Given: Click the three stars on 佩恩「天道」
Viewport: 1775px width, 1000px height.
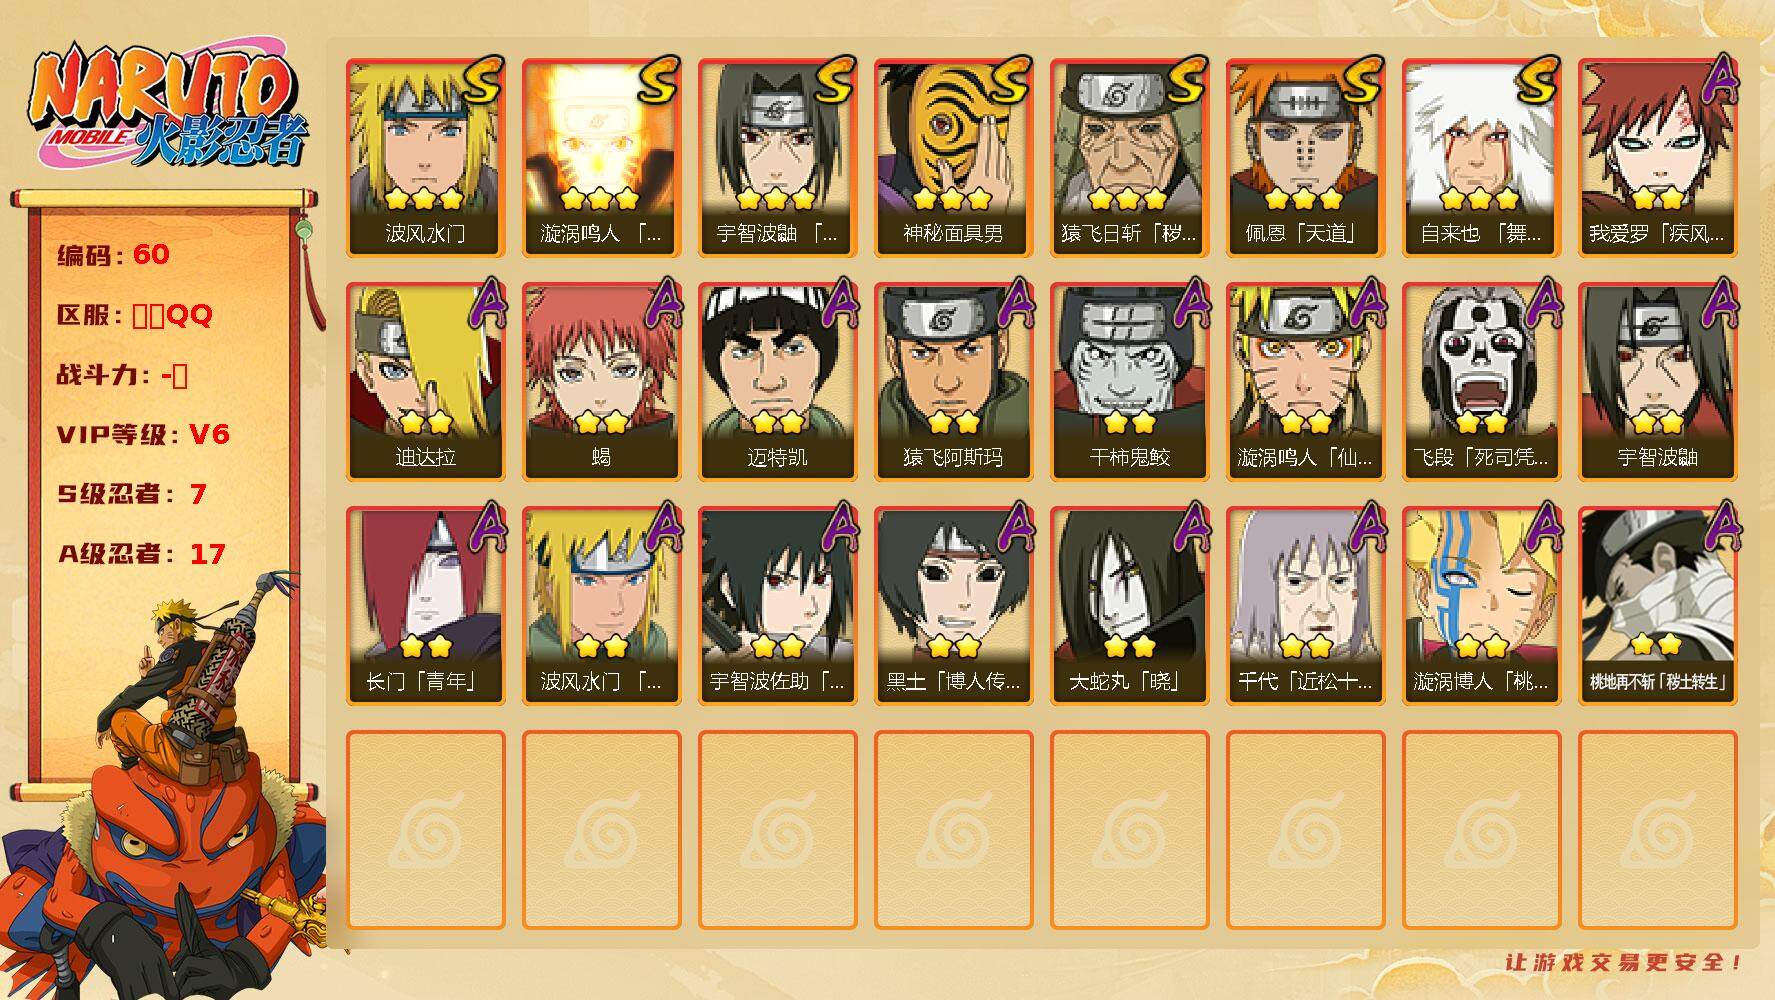Looking at the screenshot, I should pyautogui.click(x=1305, y=198).
